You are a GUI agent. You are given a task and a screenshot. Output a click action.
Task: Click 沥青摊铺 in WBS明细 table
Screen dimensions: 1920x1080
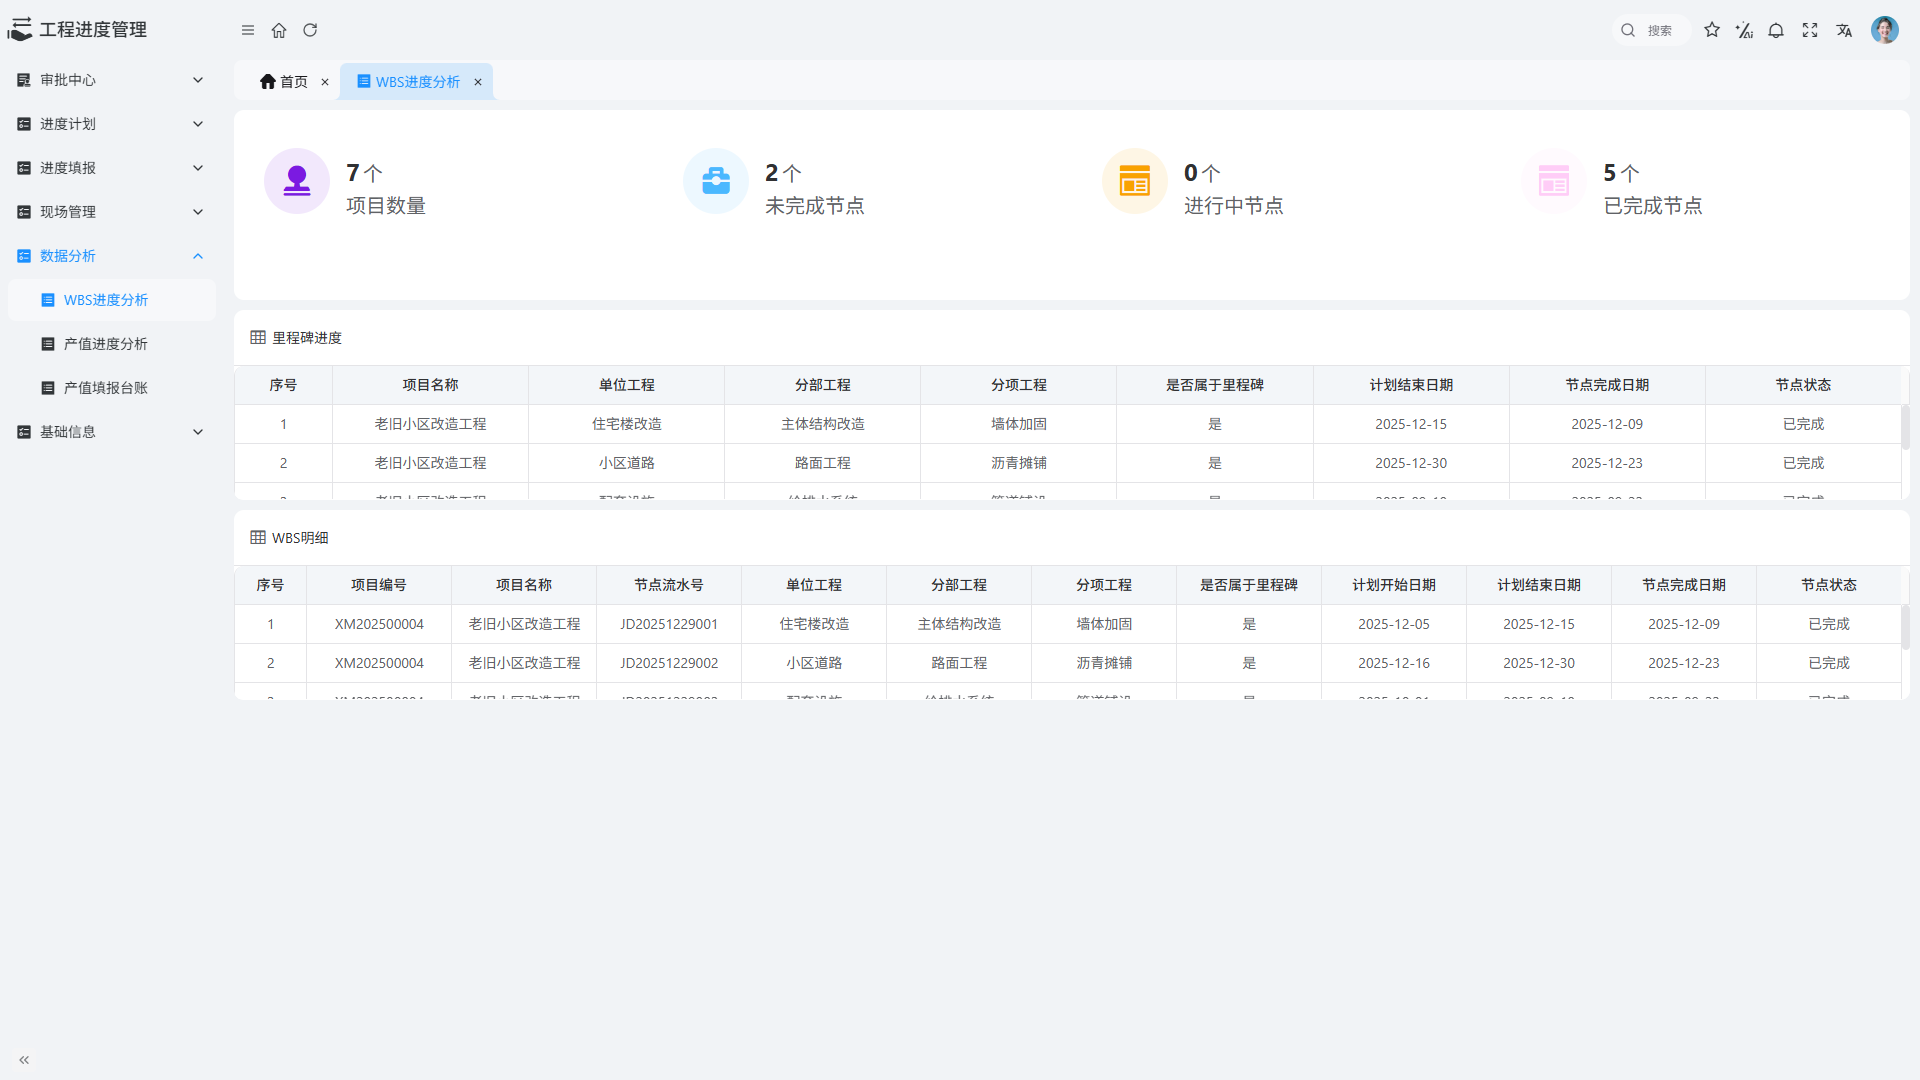[1104, 663]
